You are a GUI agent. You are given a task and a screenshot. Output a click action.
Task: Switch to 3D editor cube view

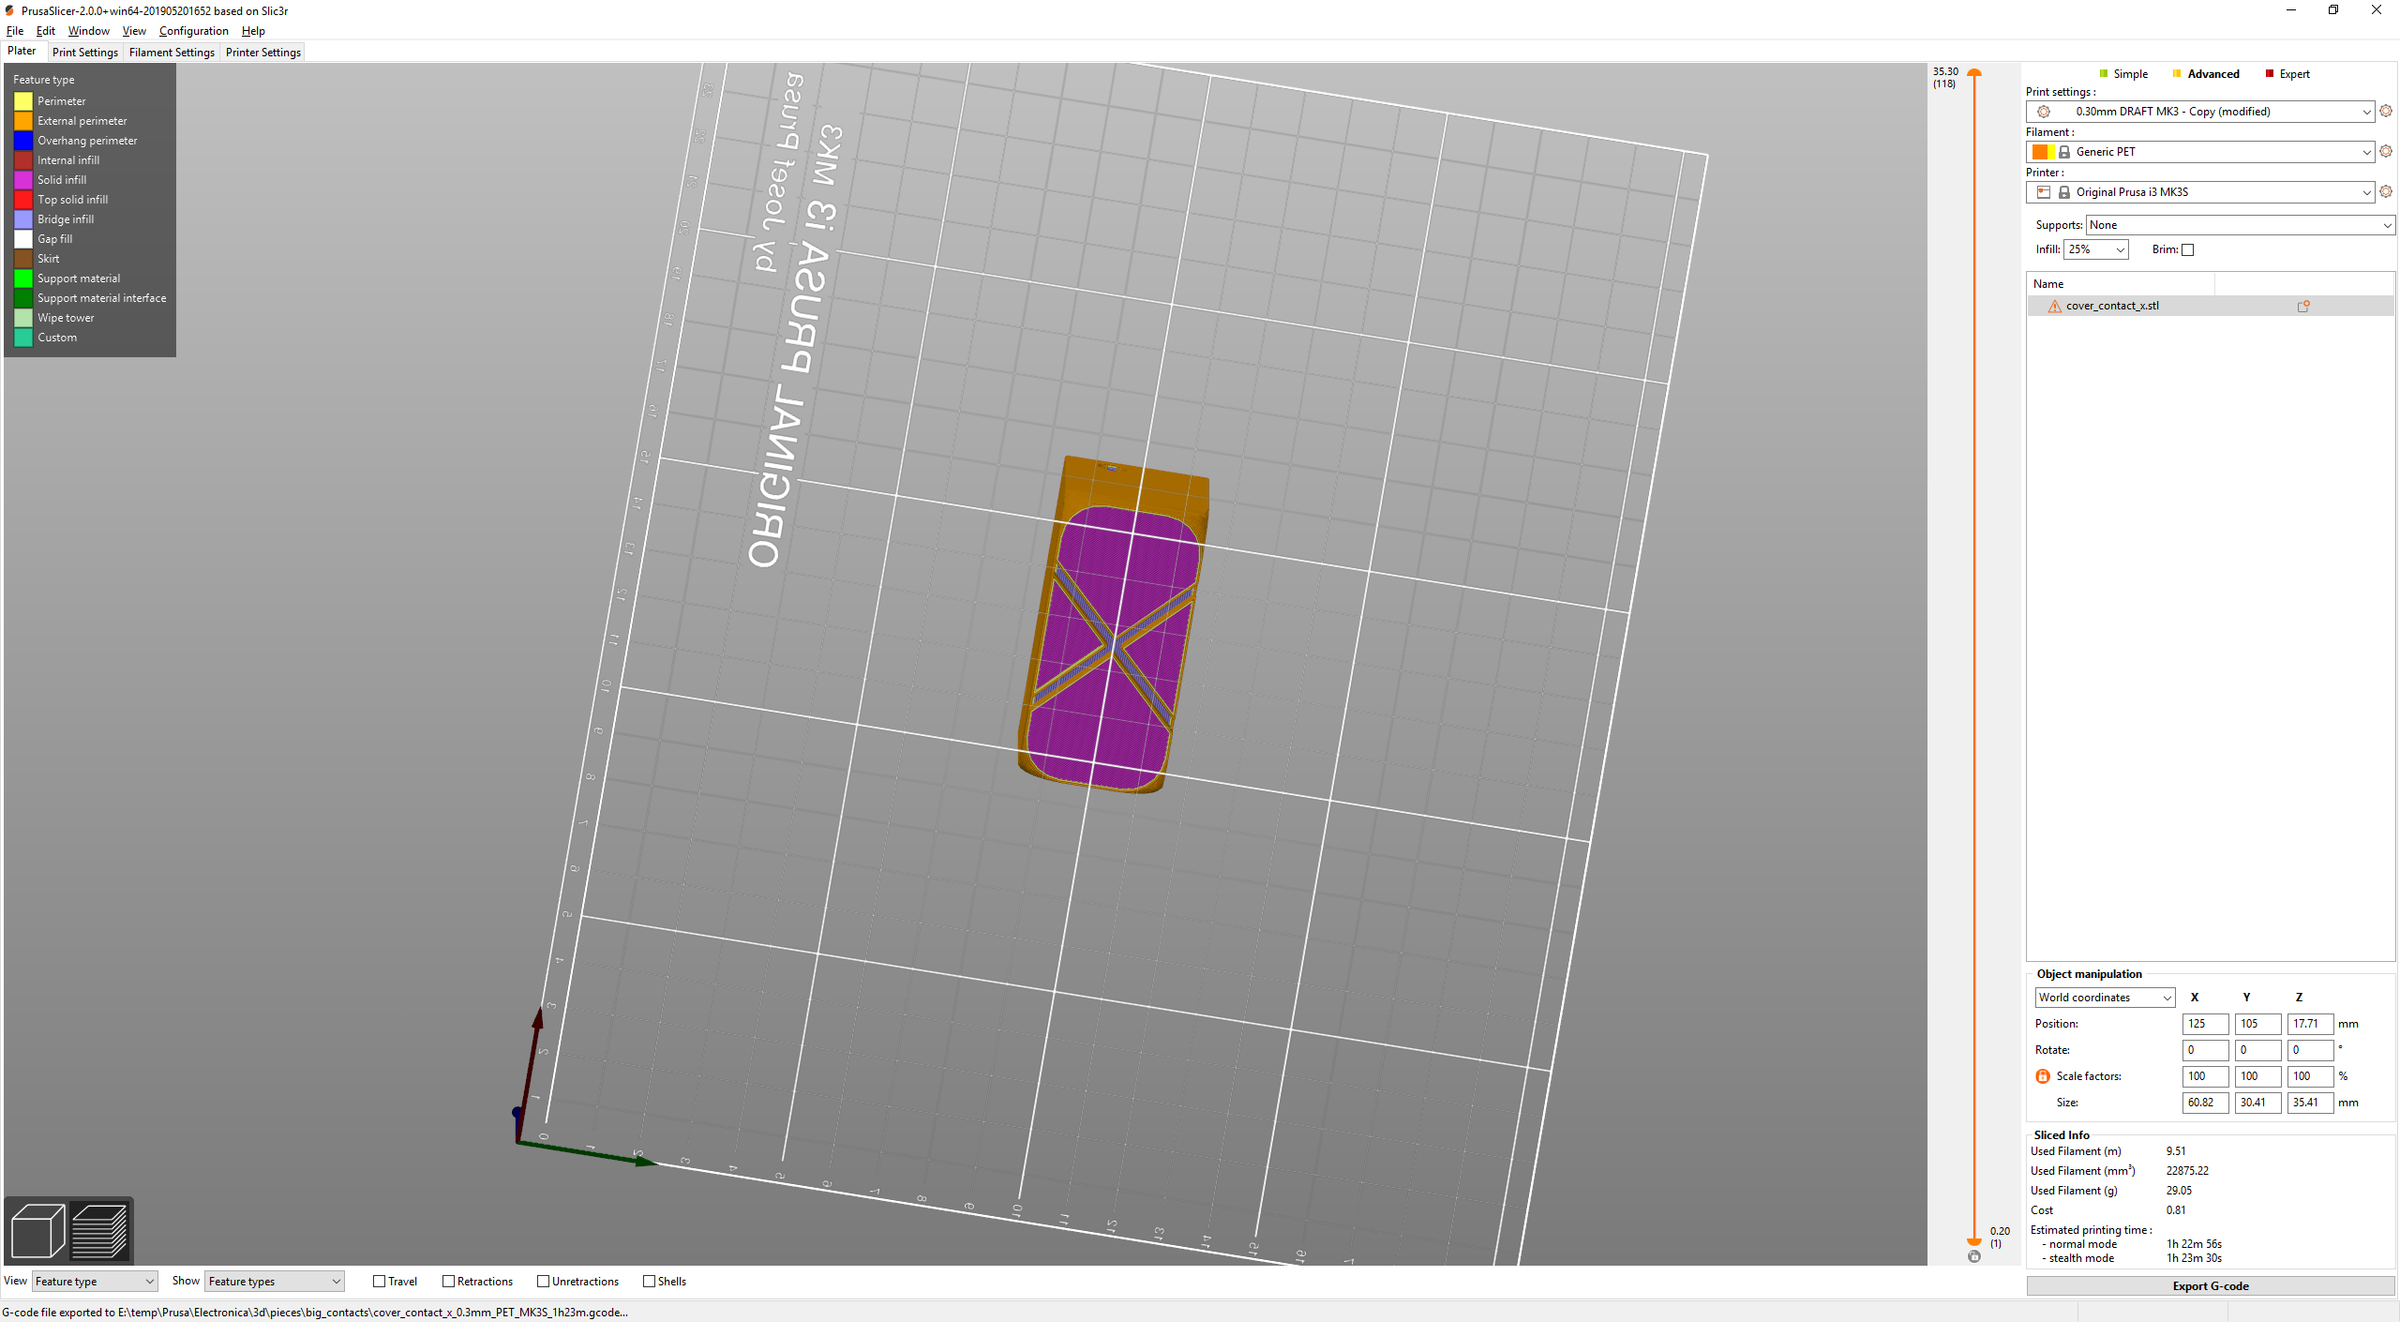click(x=38, y=1230)
